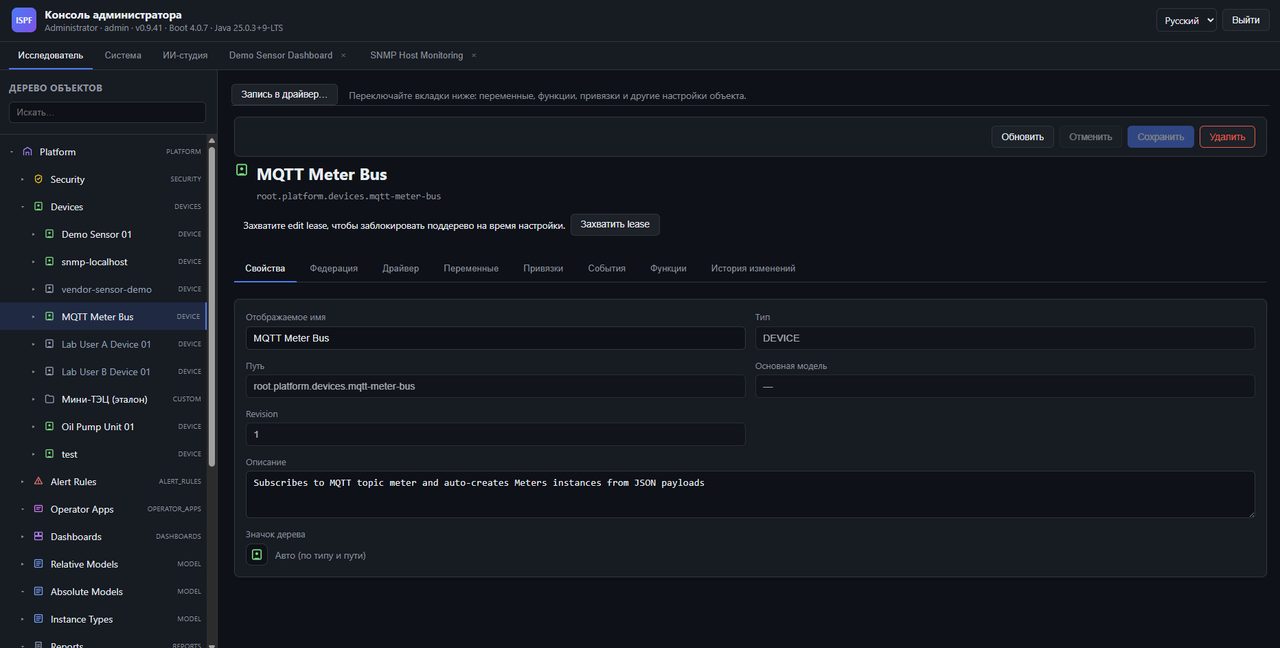The image size is (1280, 648).
Task: Click the Обновить button
Action: (1022, 137)
